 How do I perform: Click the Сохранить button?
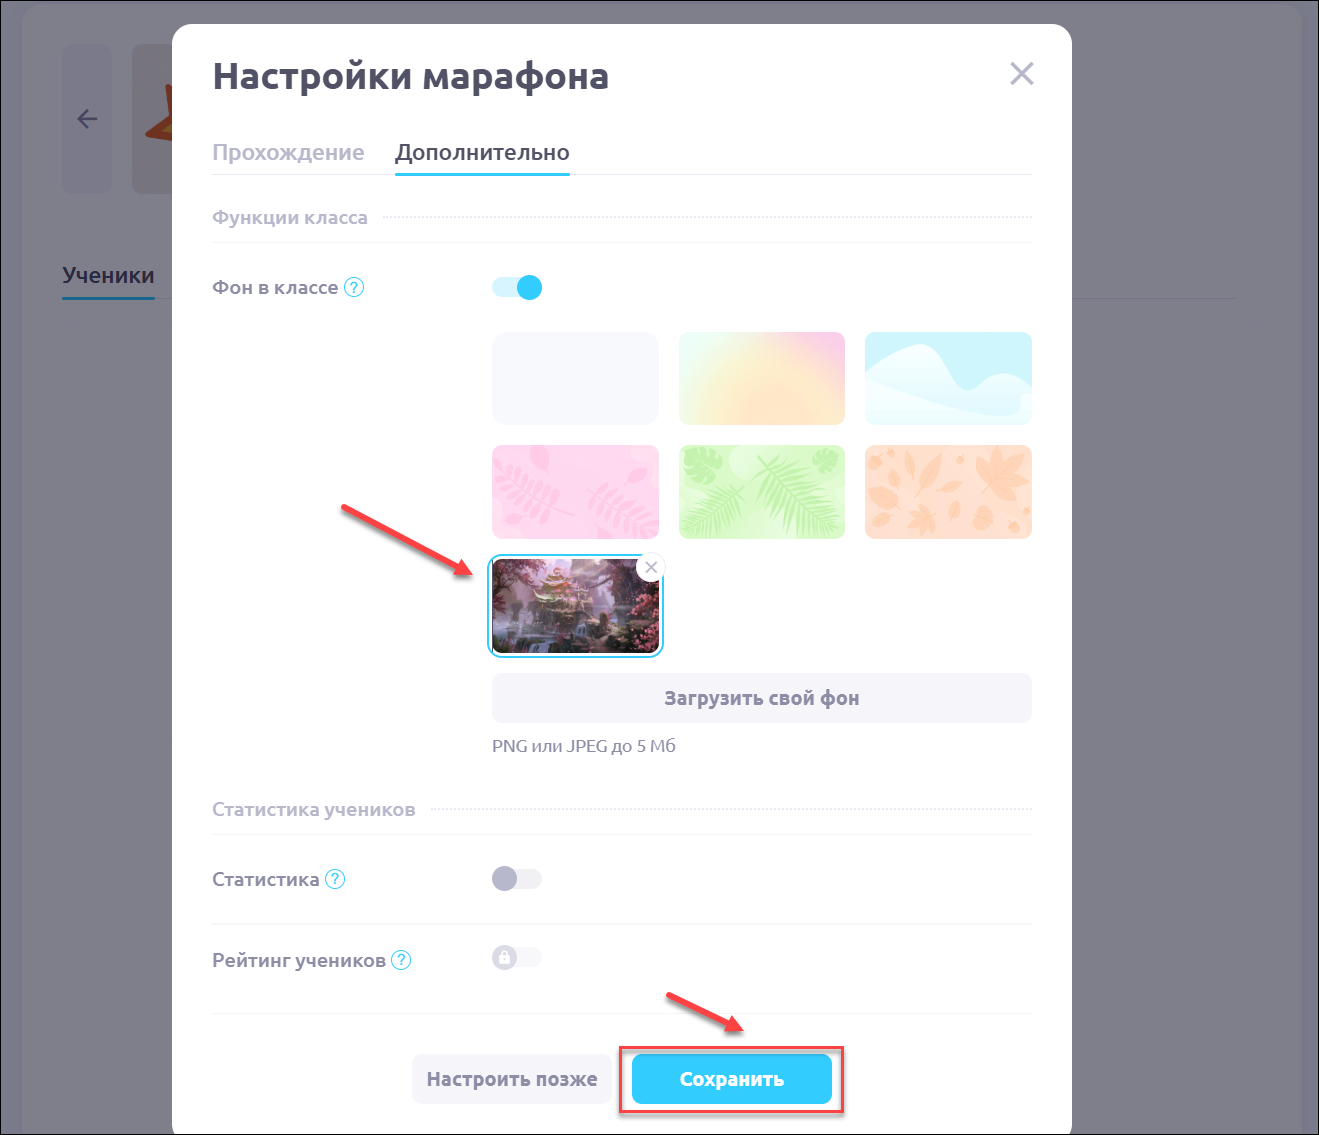click(x=732, y=1079)
